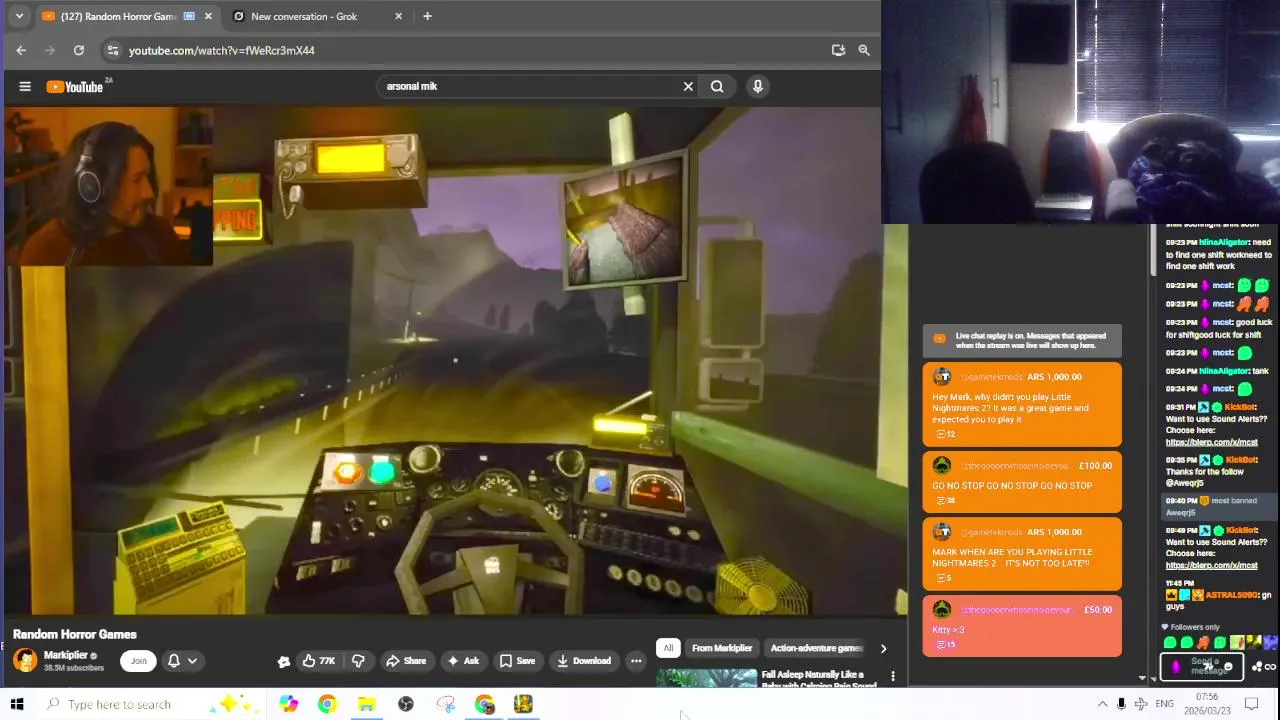Screen dimensions: 1280x720
Task: Open Fall Asleep Naturally video thumbnail
Action: [707, 678]
